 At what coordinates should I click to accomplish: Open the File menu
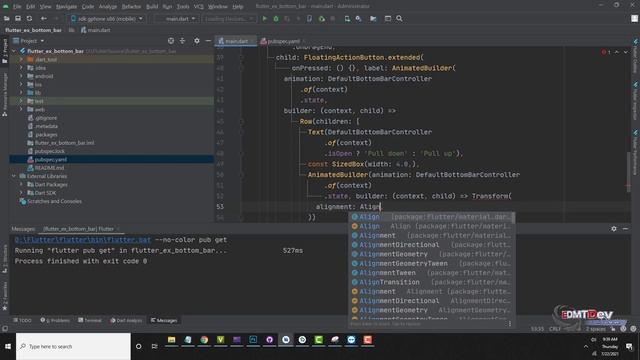(x=17, y=7)
